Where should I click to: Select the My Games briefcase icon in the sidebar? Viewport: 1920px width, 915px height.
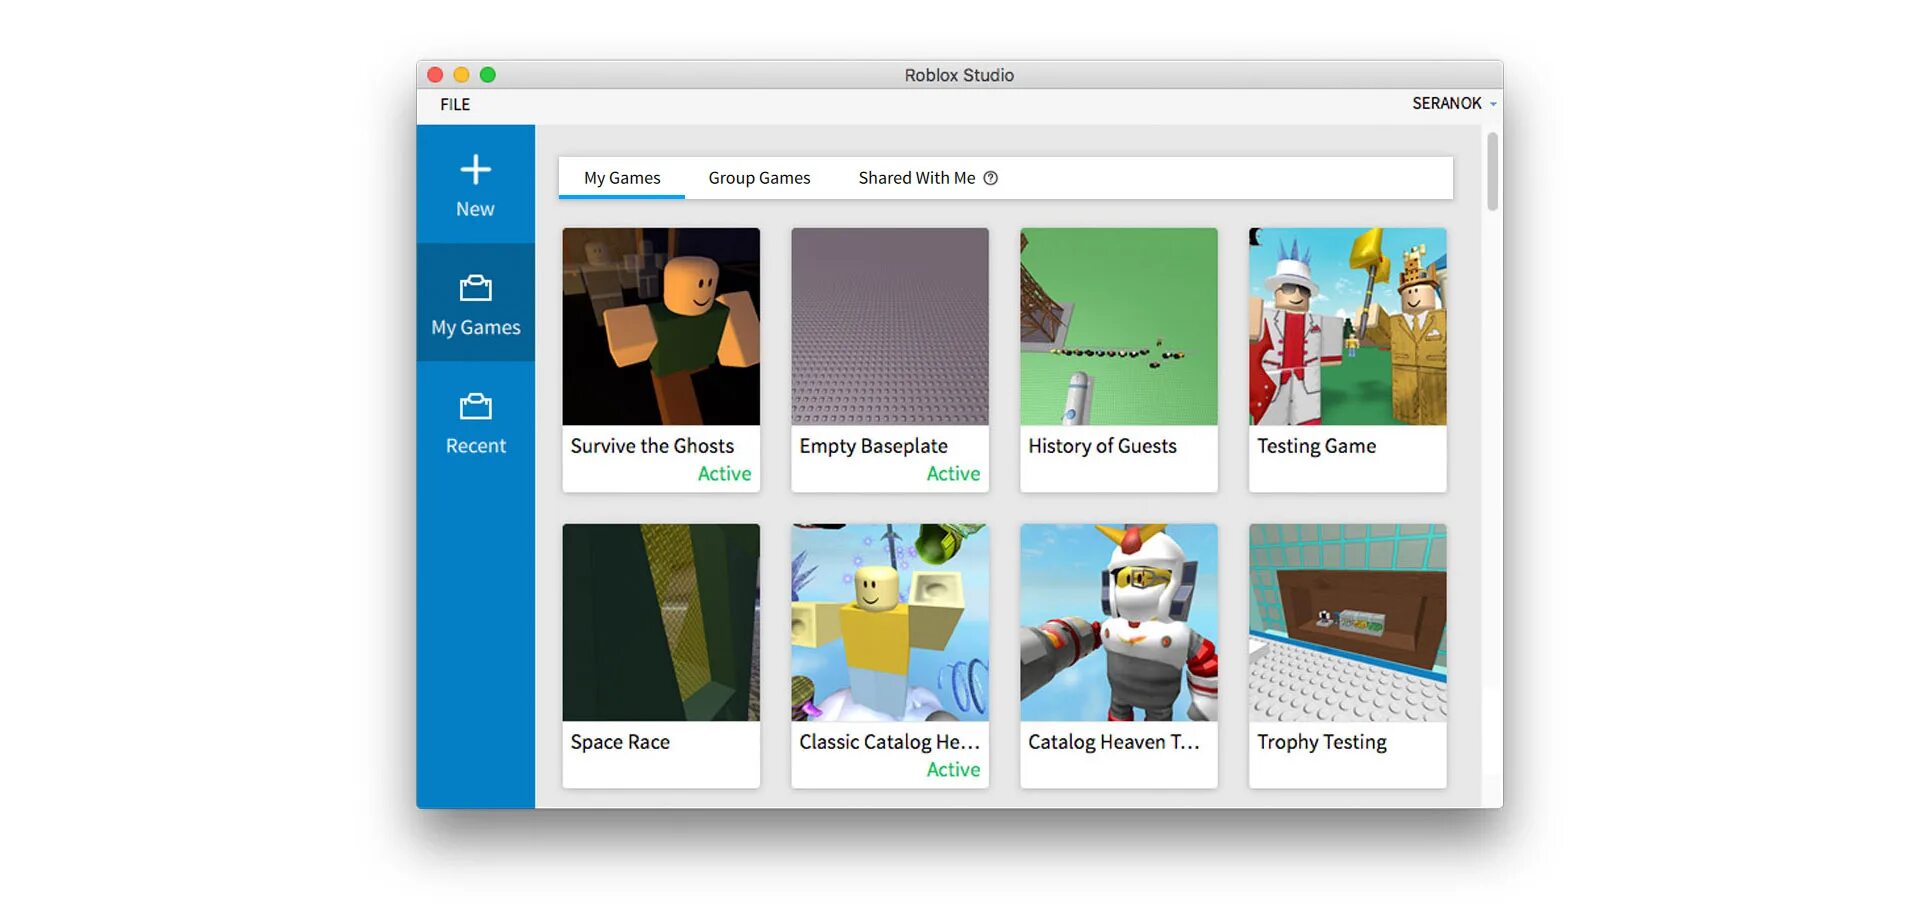click(x=475, y=289)
